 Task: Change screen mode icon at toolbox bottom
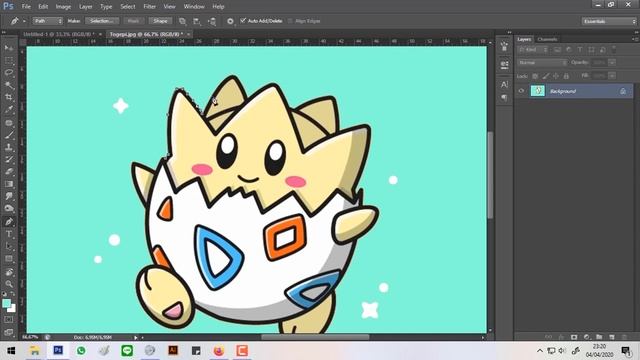(9, 332)
